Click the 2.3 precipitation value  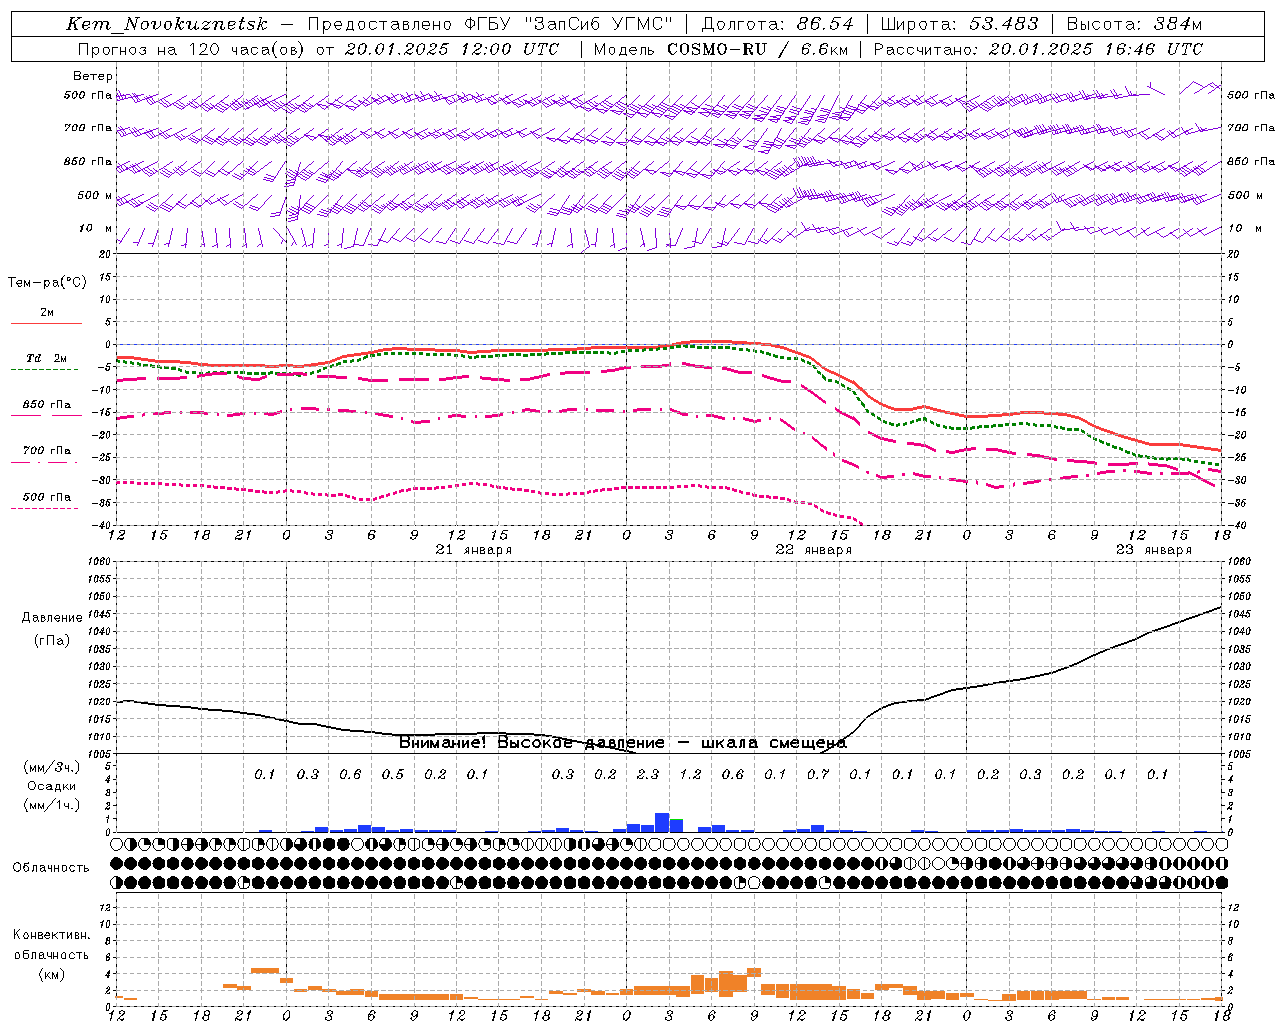coord(648,775)
